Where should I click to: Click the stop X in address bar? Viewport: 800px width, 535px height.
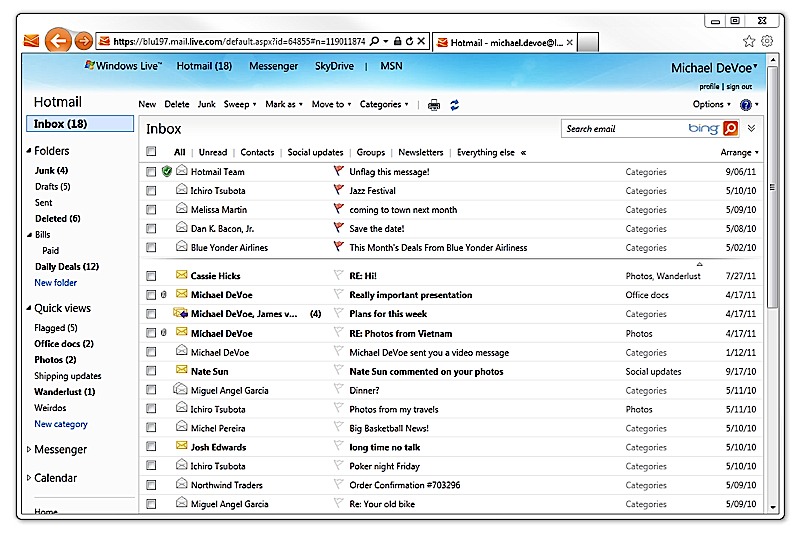coord(421,41)
